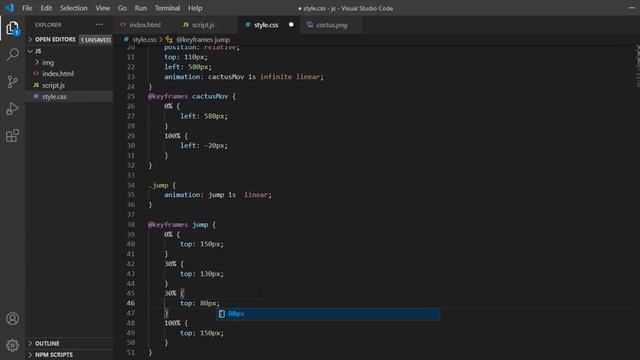Switch to the index.html tab
640x360 pixels.
pos(144,25)
